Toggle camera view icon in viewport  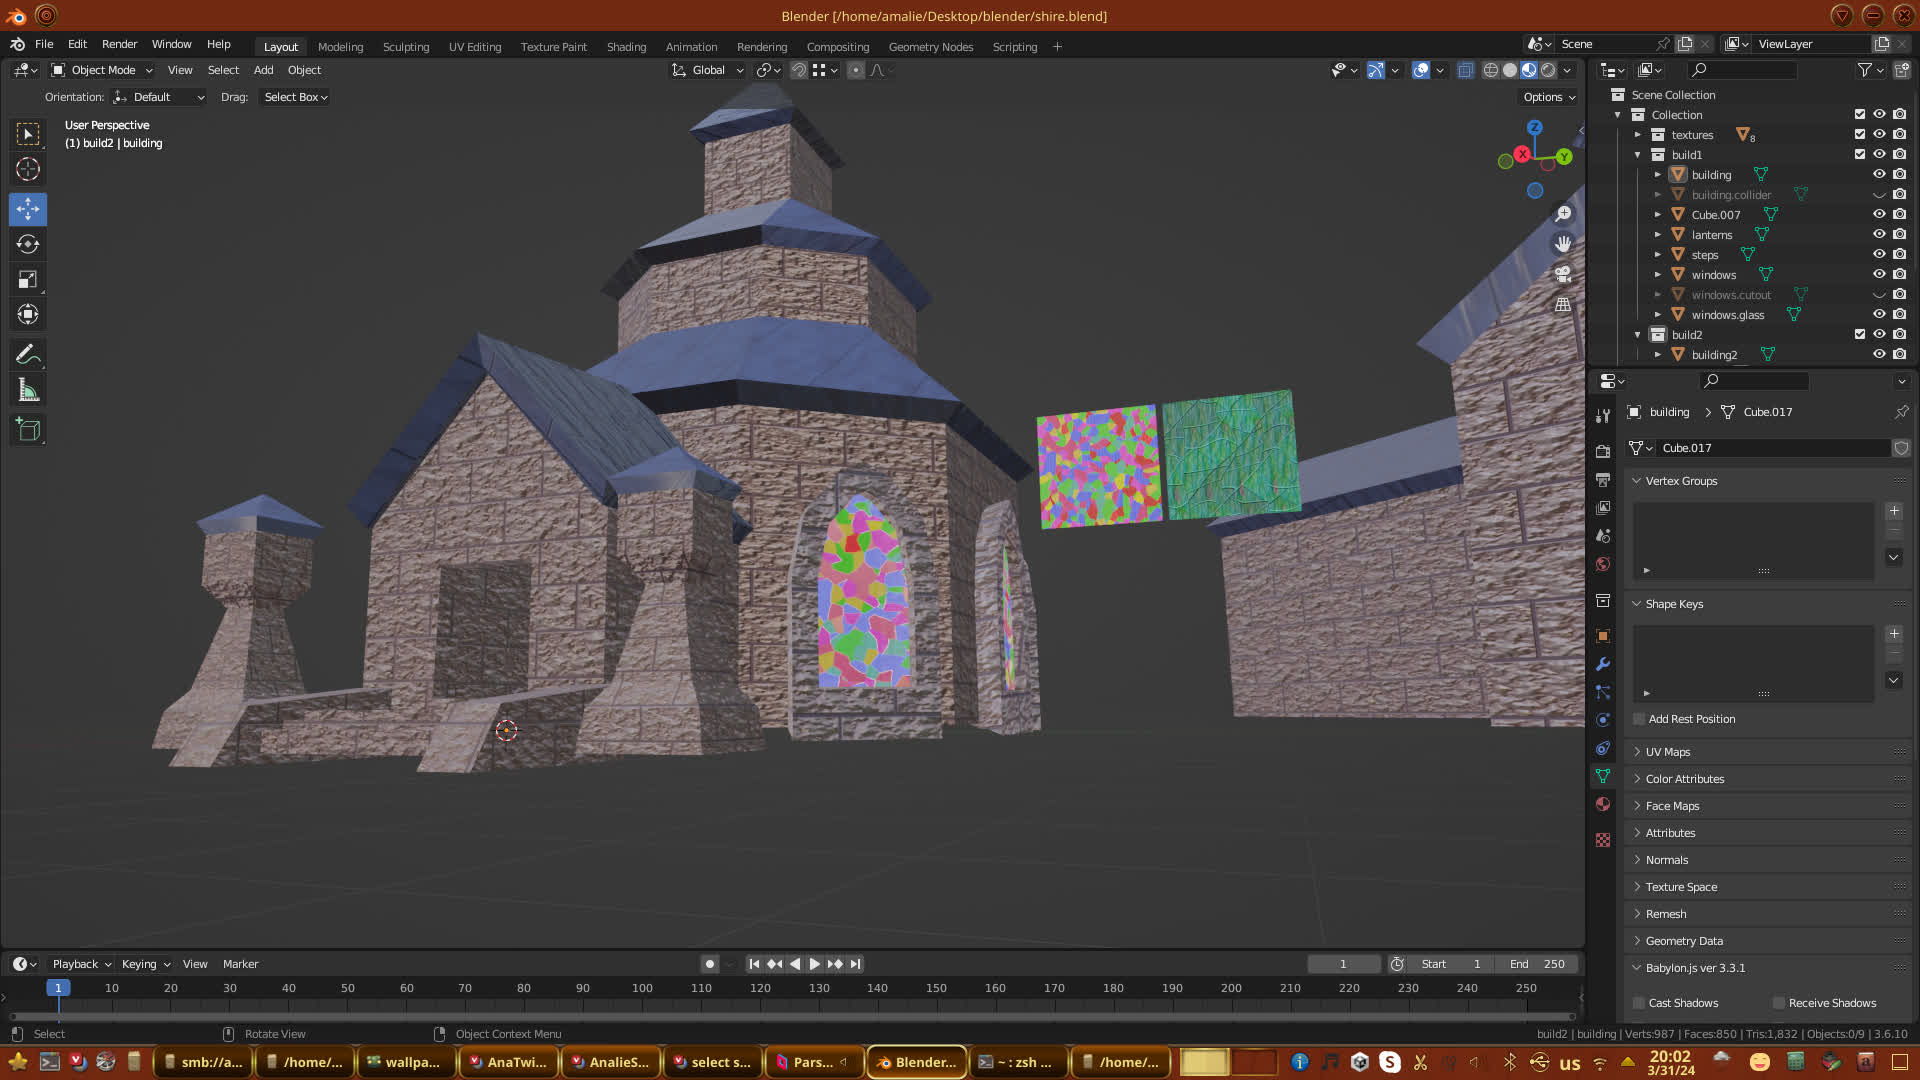[1563, 274]
